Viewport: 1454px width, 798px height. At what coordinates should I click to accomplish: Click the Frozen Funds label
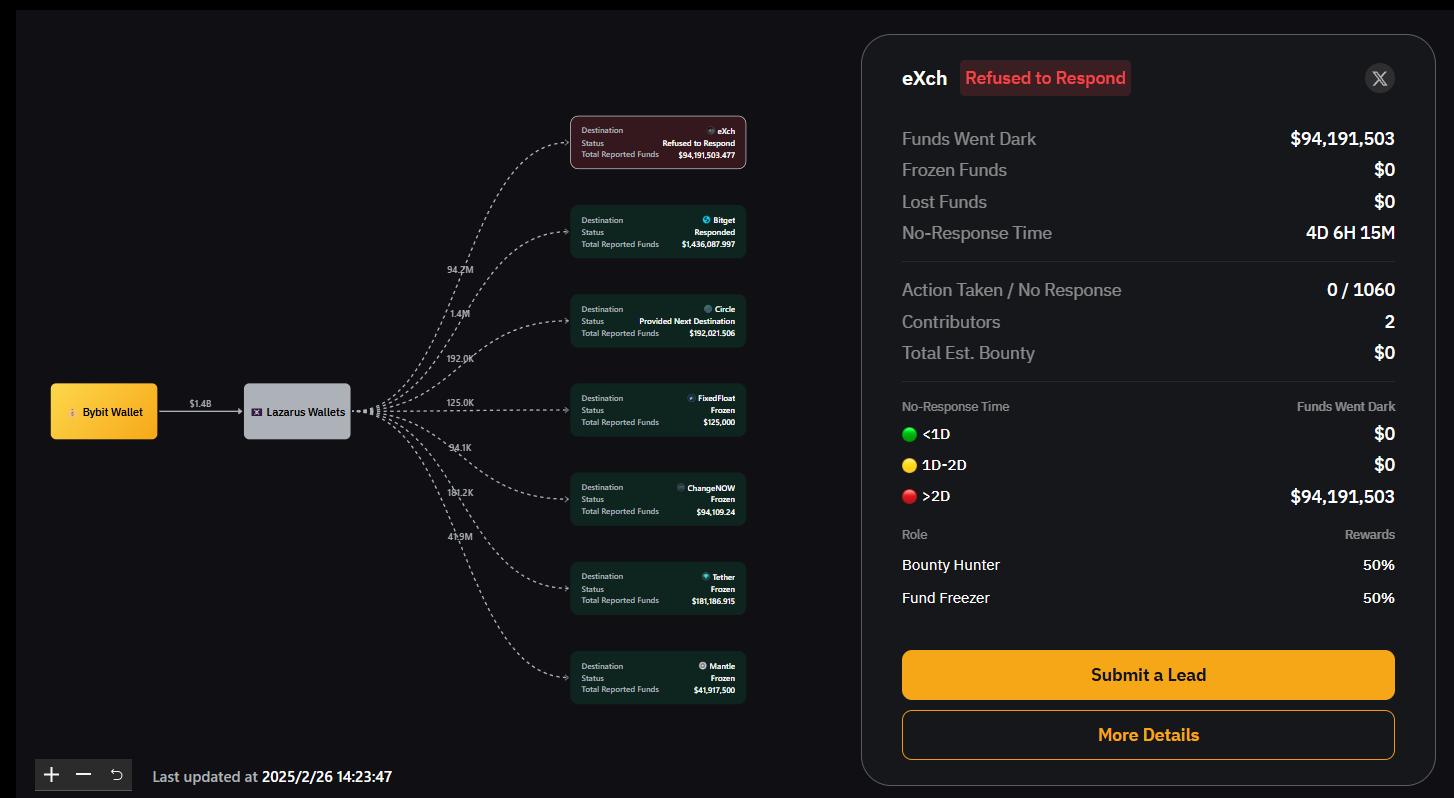pyautogui.click(x=954, y=170)
